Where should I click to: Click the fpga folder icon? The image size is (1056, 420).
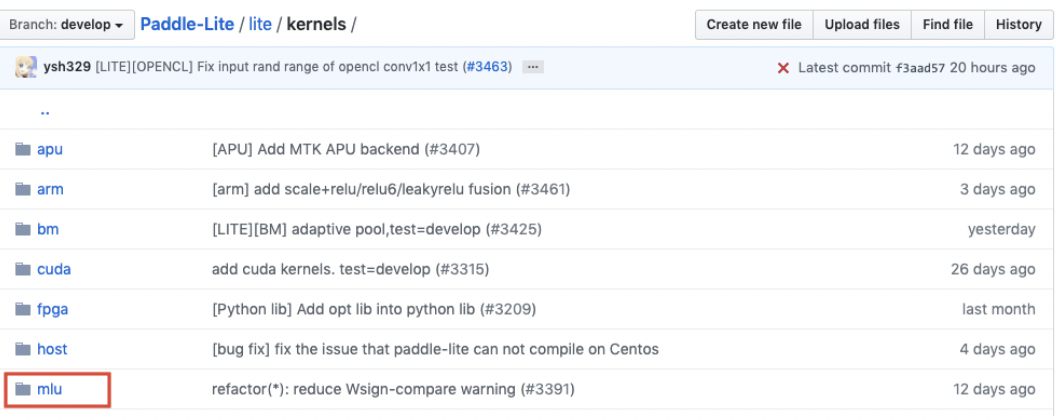tap(23, 309)
